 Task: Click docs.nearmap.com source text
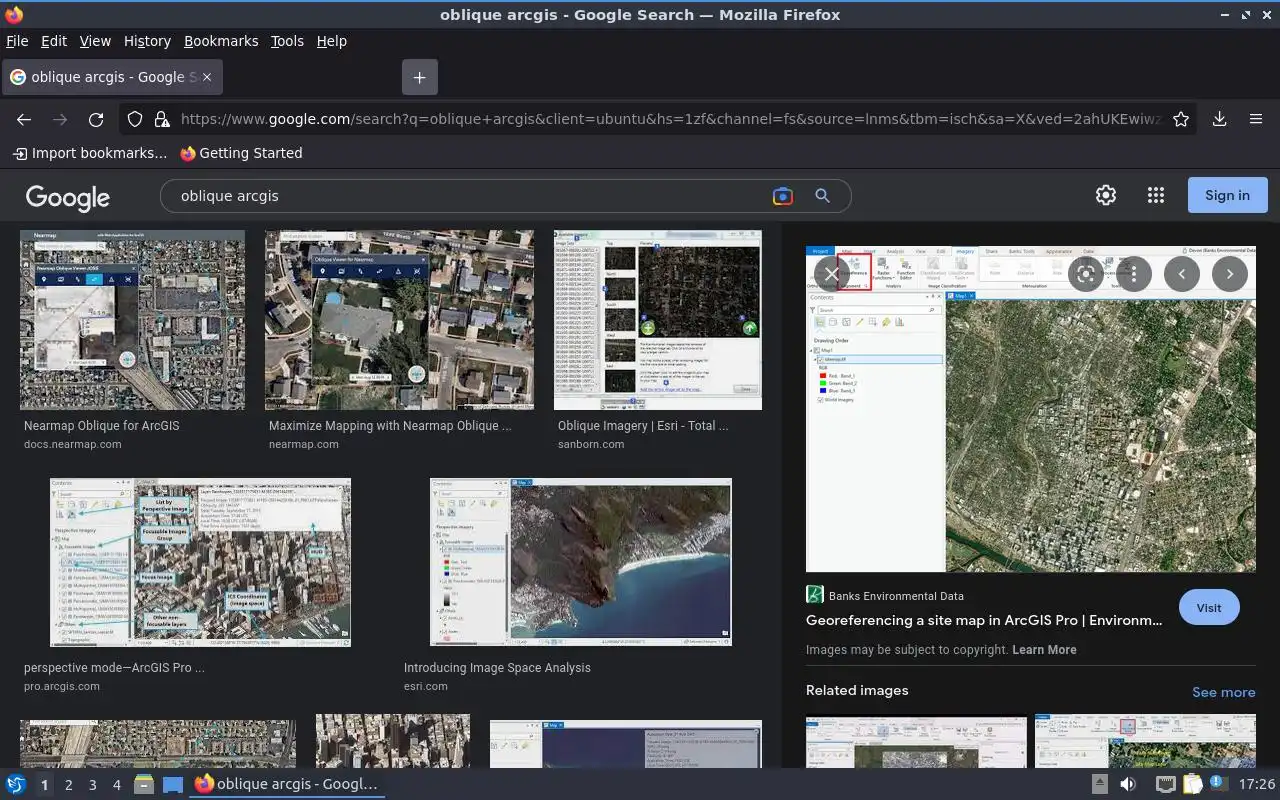[x=73, y=444]
